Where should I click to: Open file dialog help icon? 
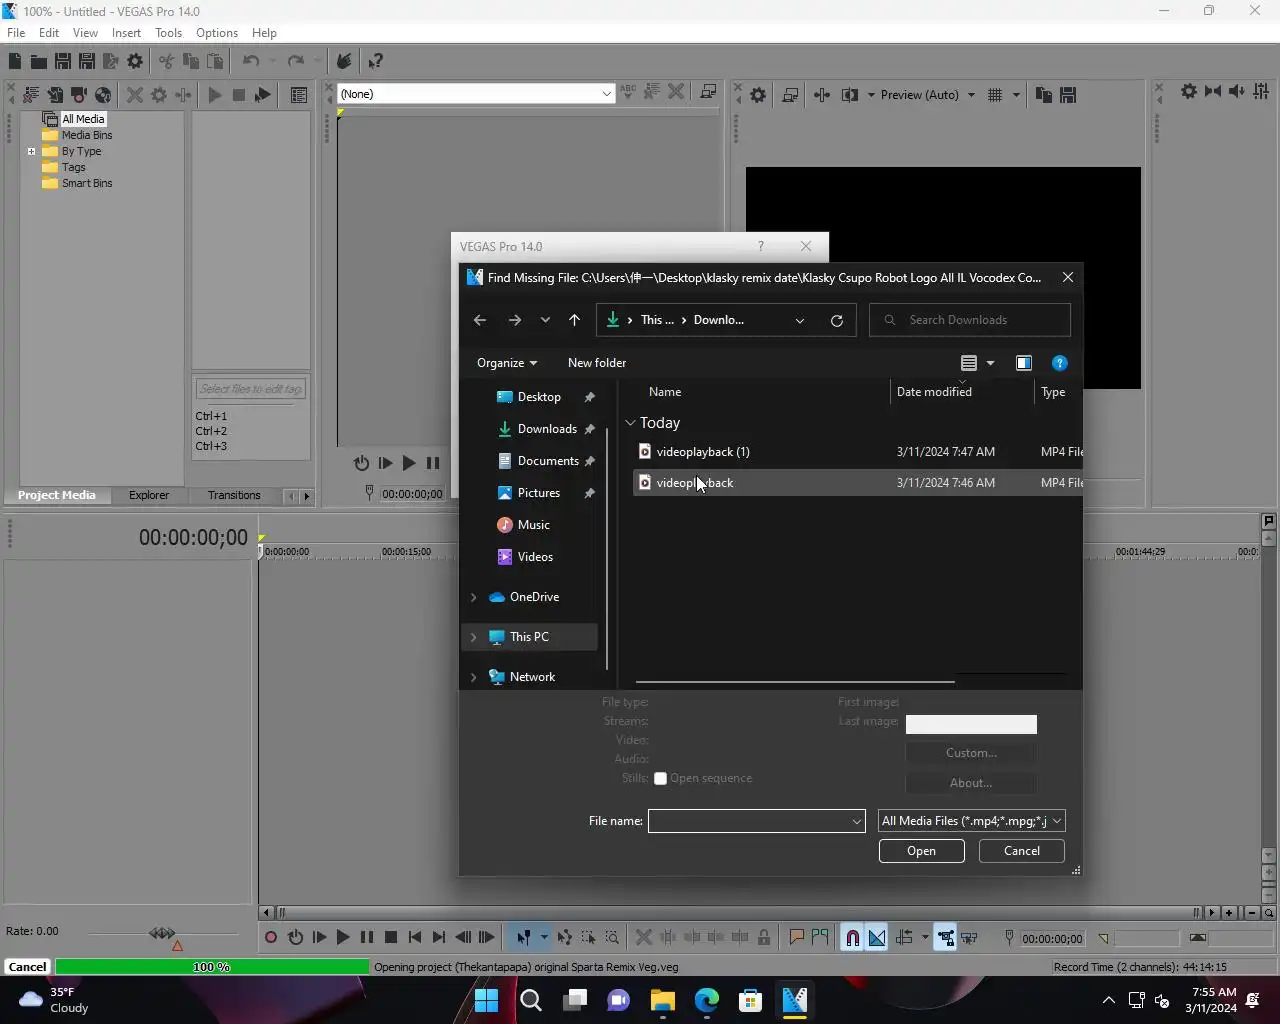click(1060, 363)
